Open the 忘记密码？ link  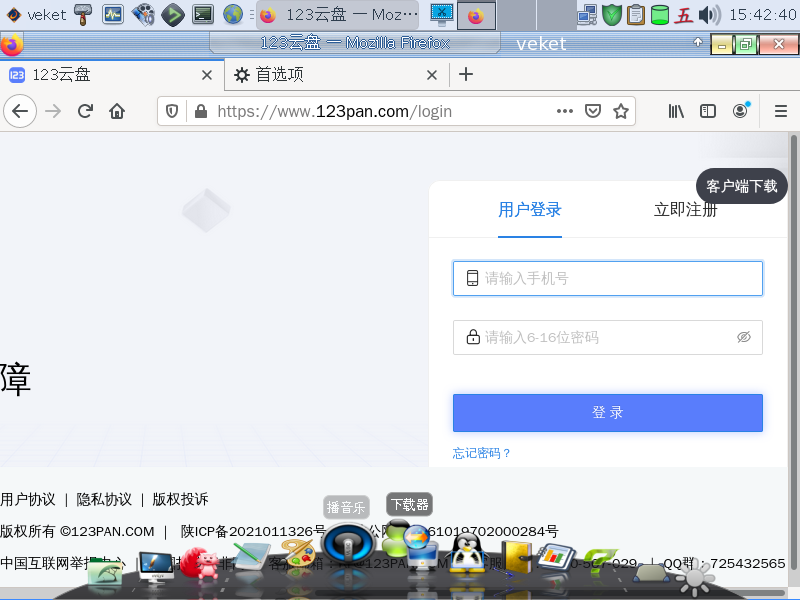(481, 453)
